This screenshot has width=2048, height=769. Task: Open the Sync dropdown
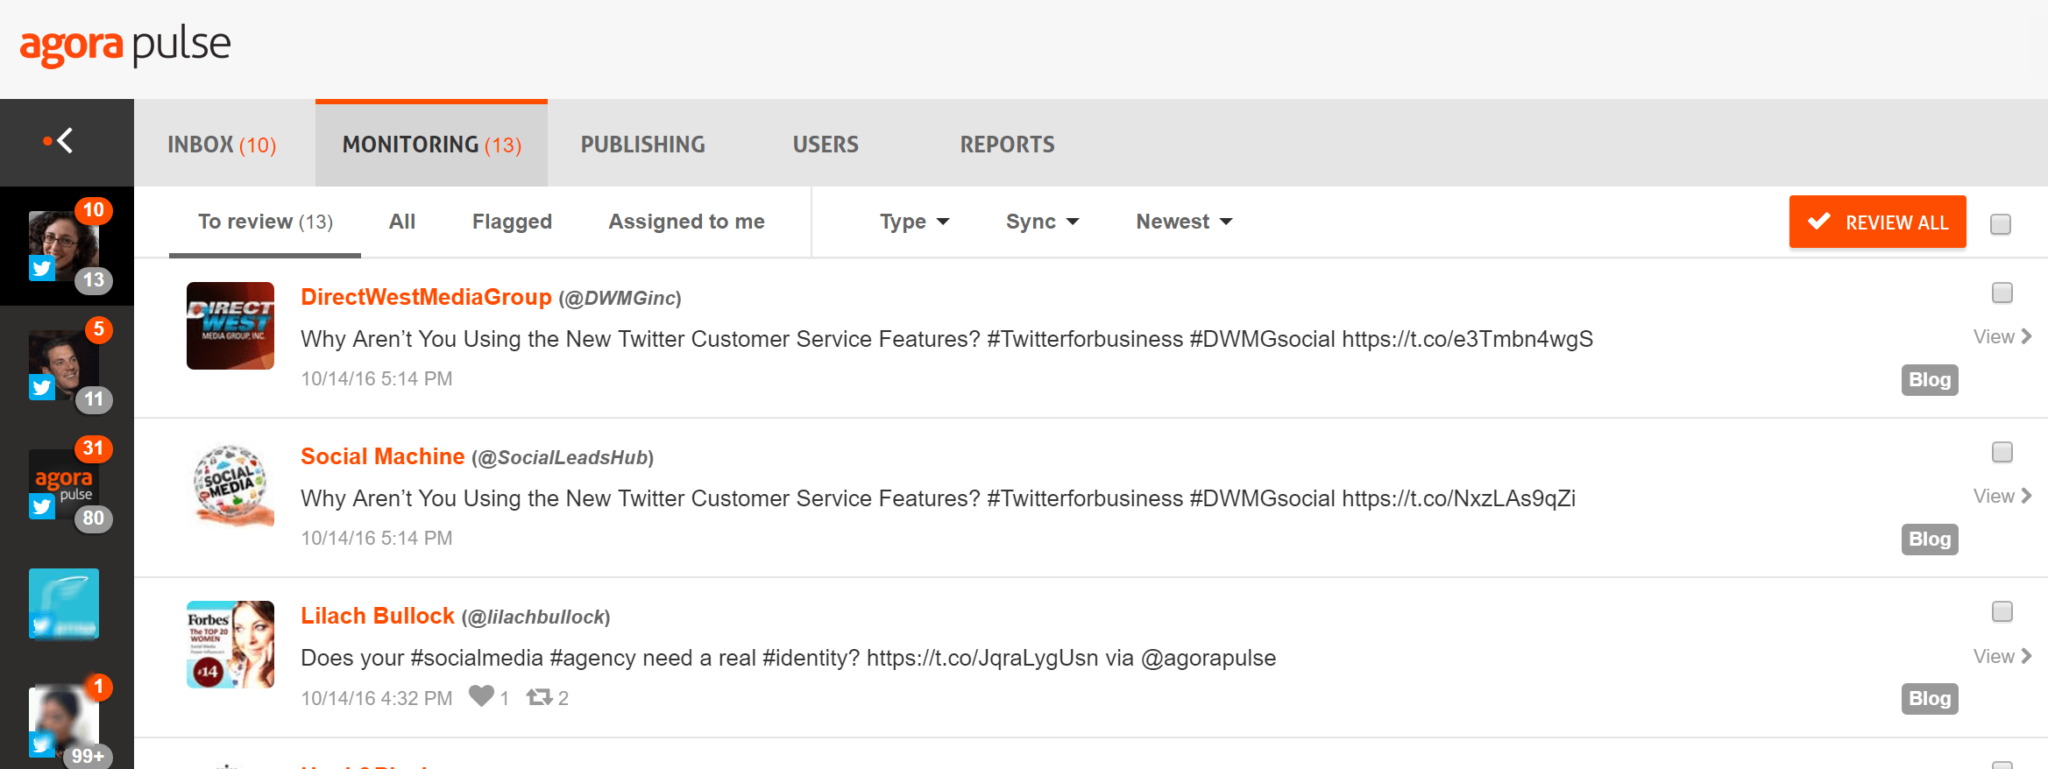[1042, 222]
